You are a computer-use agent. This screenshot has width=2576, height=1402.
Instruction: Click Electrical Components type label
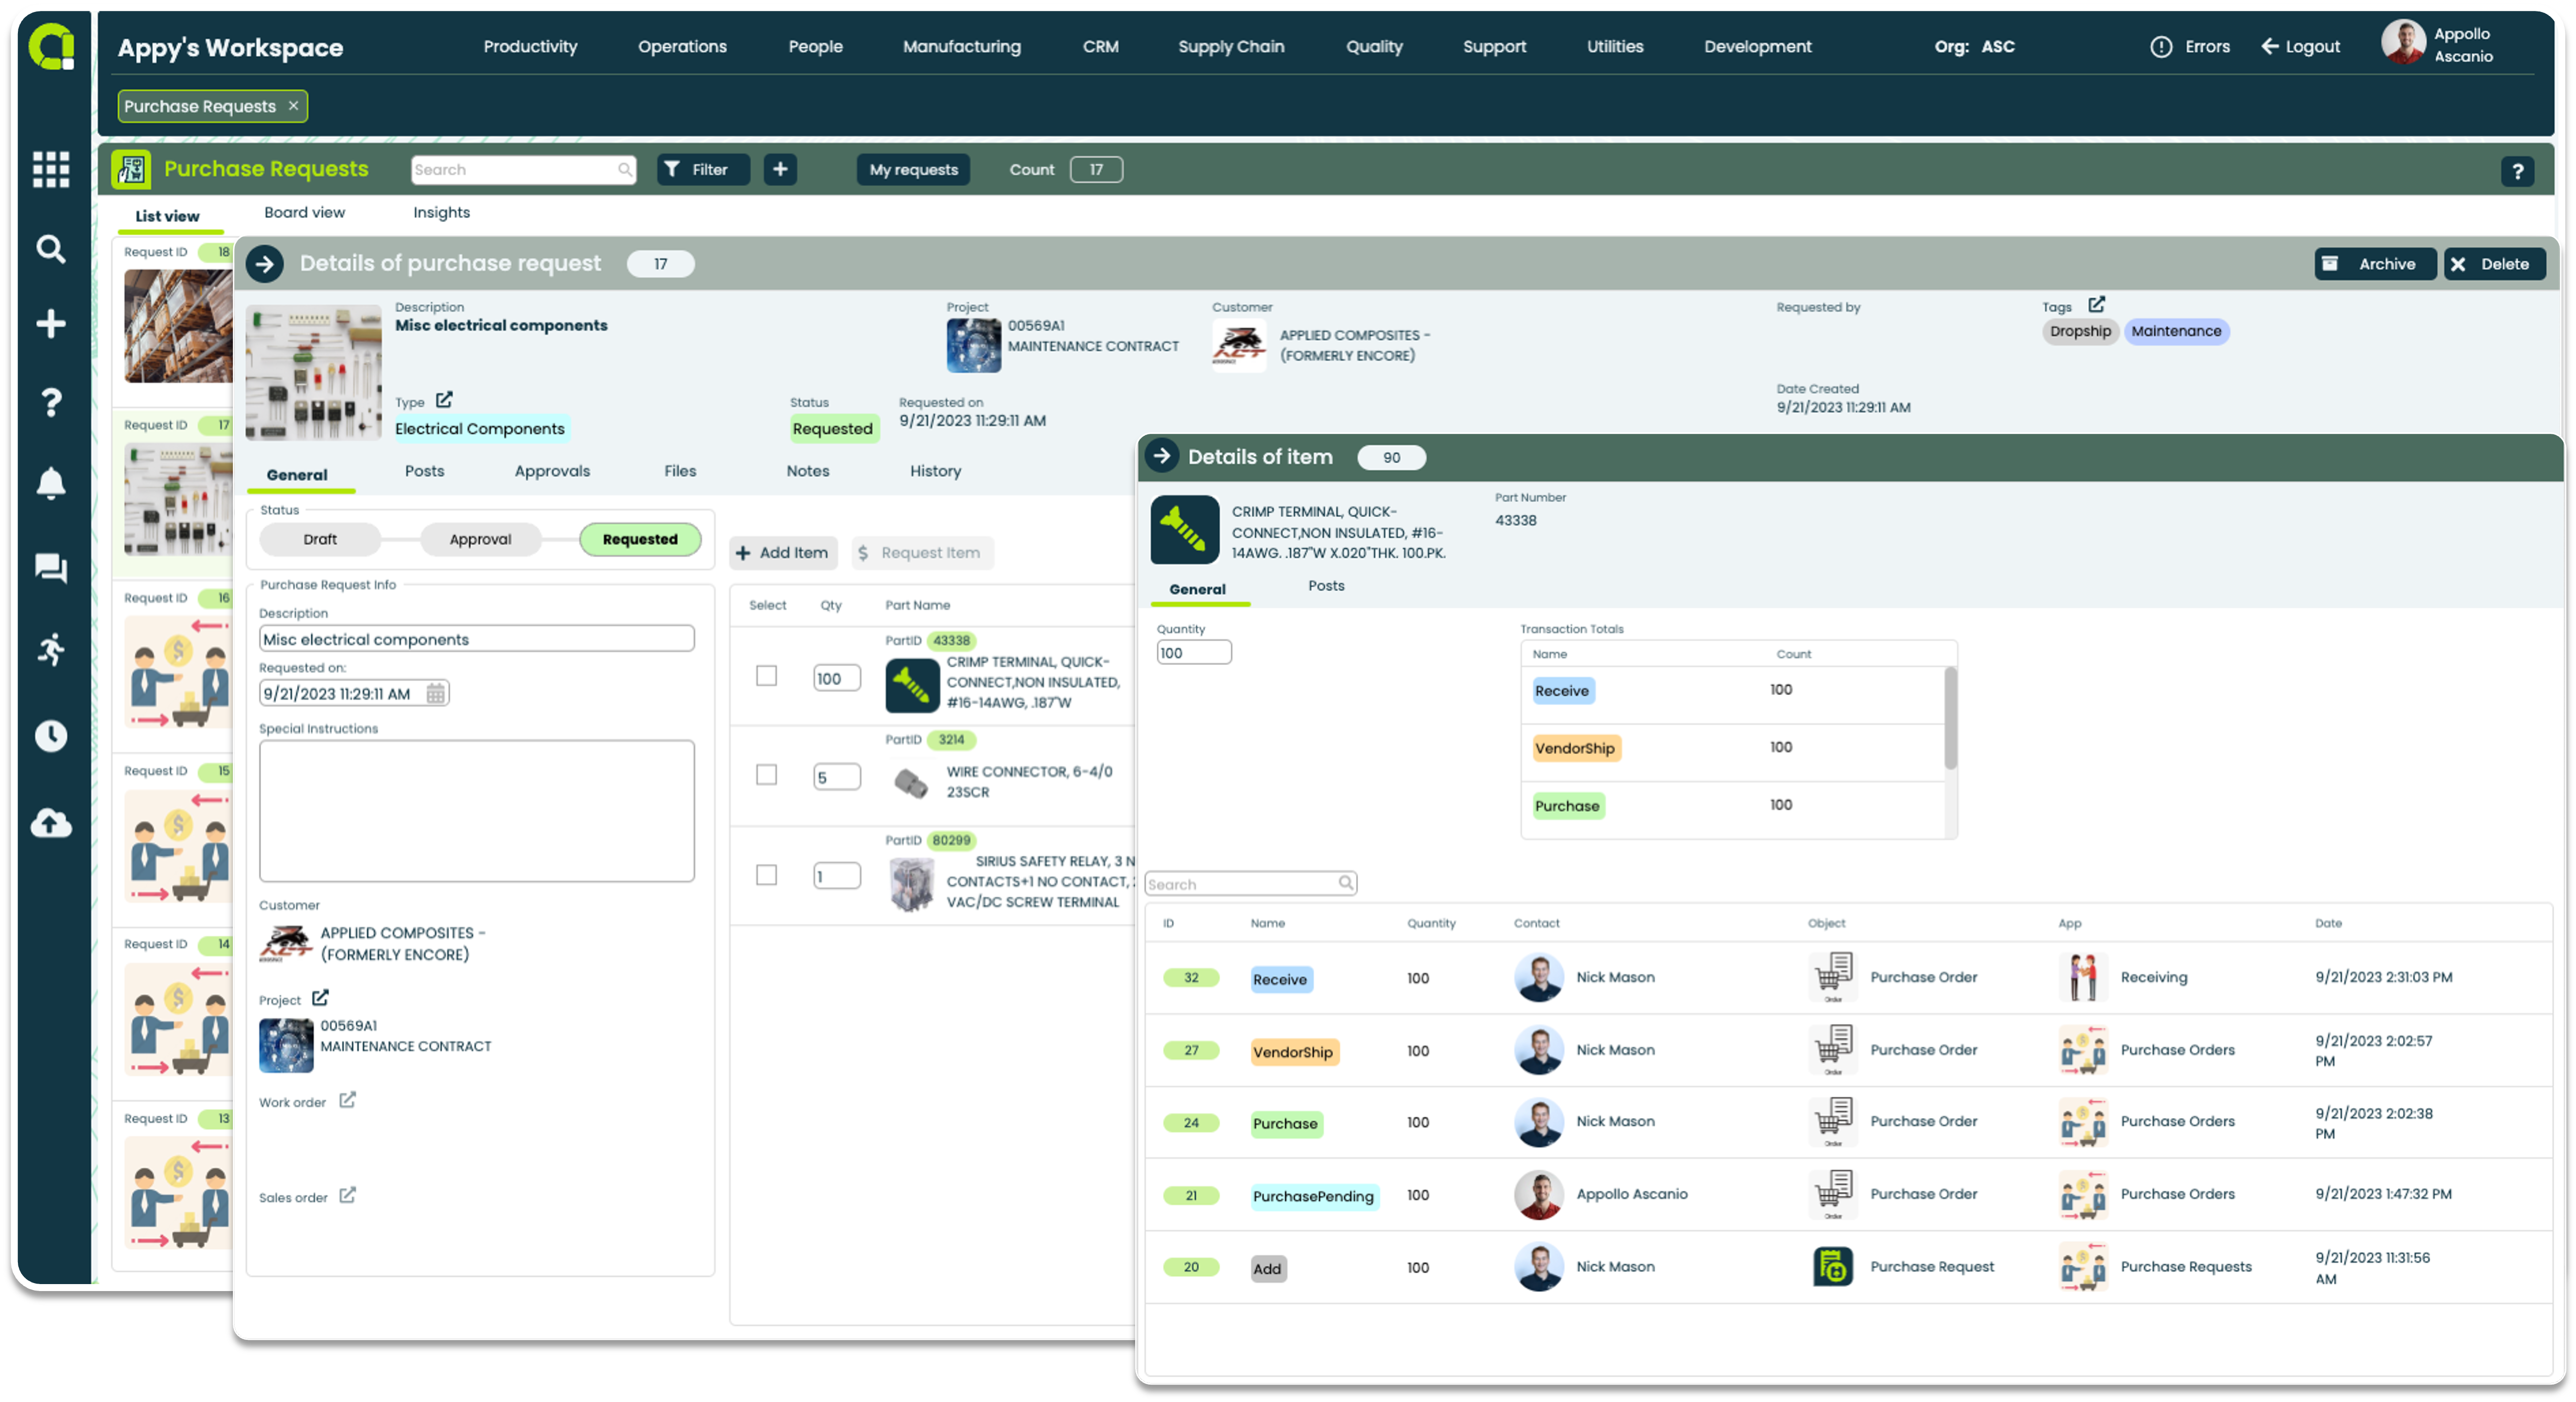[480, 428]
